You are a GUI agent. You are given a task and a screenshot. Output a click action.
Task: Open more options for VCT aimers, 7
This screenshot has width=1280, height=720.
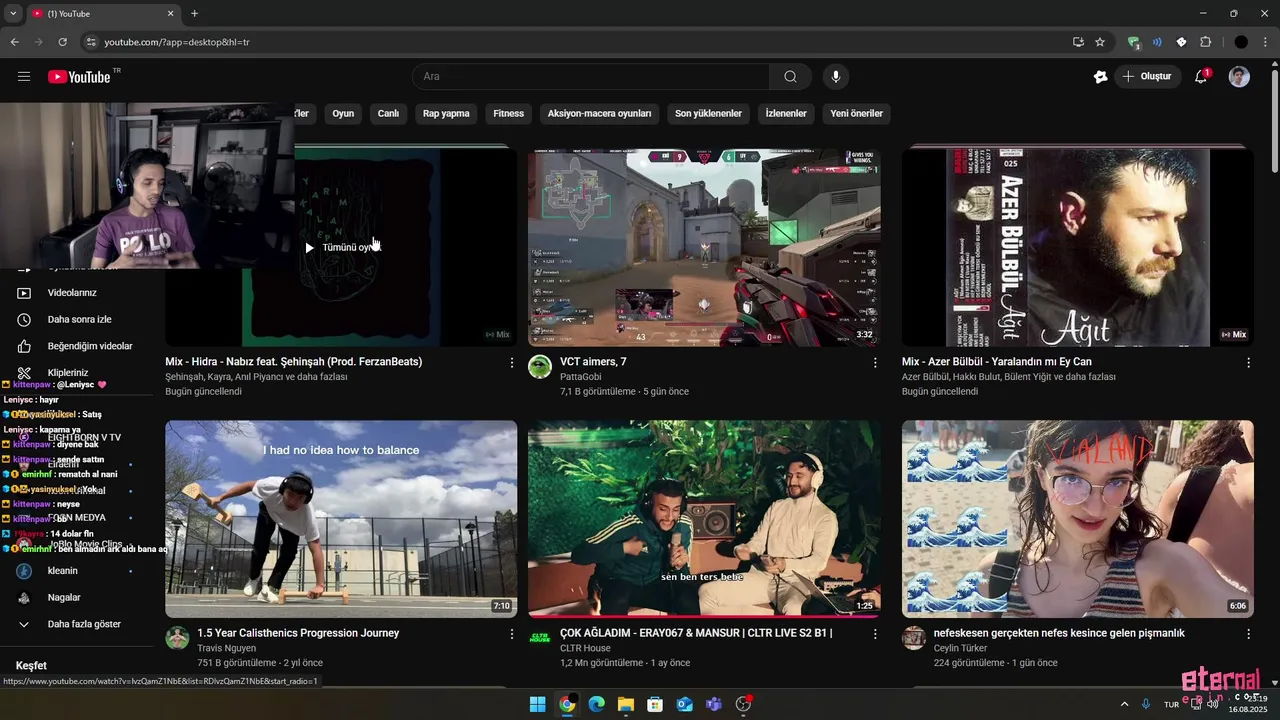[x=875, y=363]
